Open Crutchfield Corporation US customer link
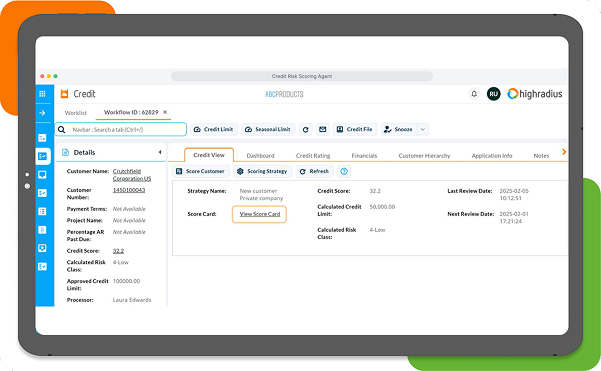This screenshot has width=601, height=371. coord(132,175)
